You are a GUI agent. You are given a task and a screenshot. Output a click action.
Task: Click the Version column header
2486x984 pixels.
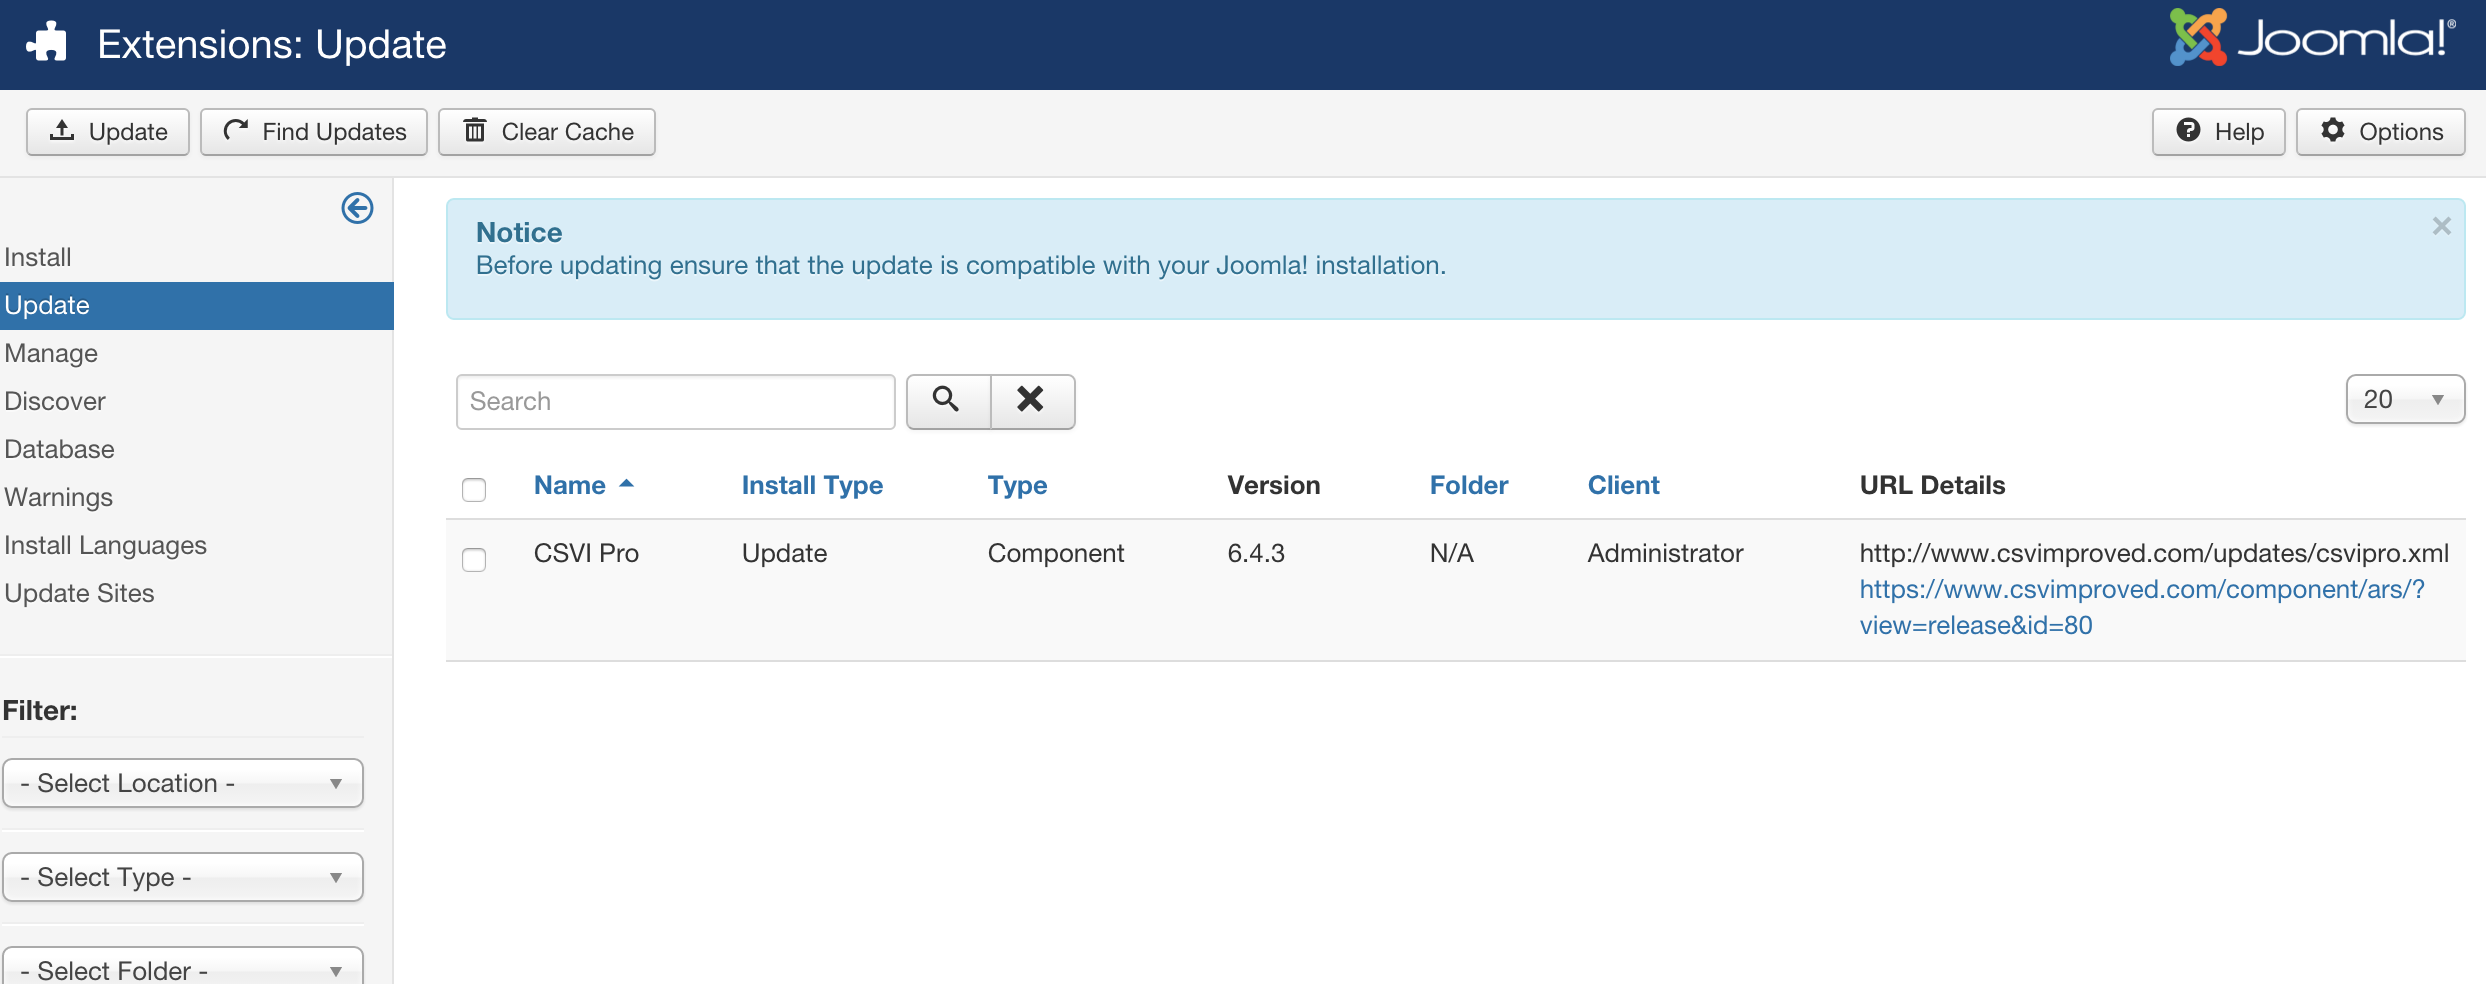[1274, 485]
